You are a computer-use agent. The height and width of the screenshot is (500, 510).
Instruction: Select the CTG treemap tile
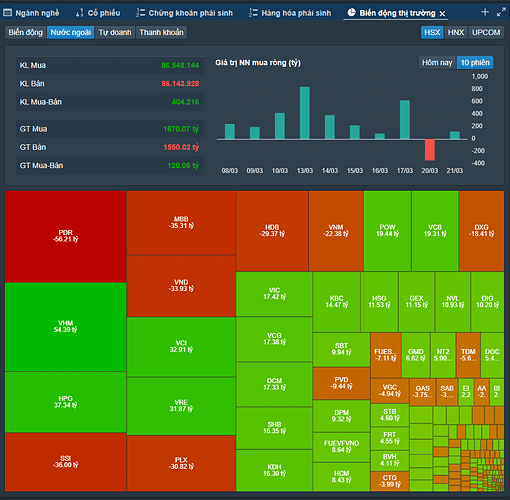pyautogui.click(x=390, y=481)
